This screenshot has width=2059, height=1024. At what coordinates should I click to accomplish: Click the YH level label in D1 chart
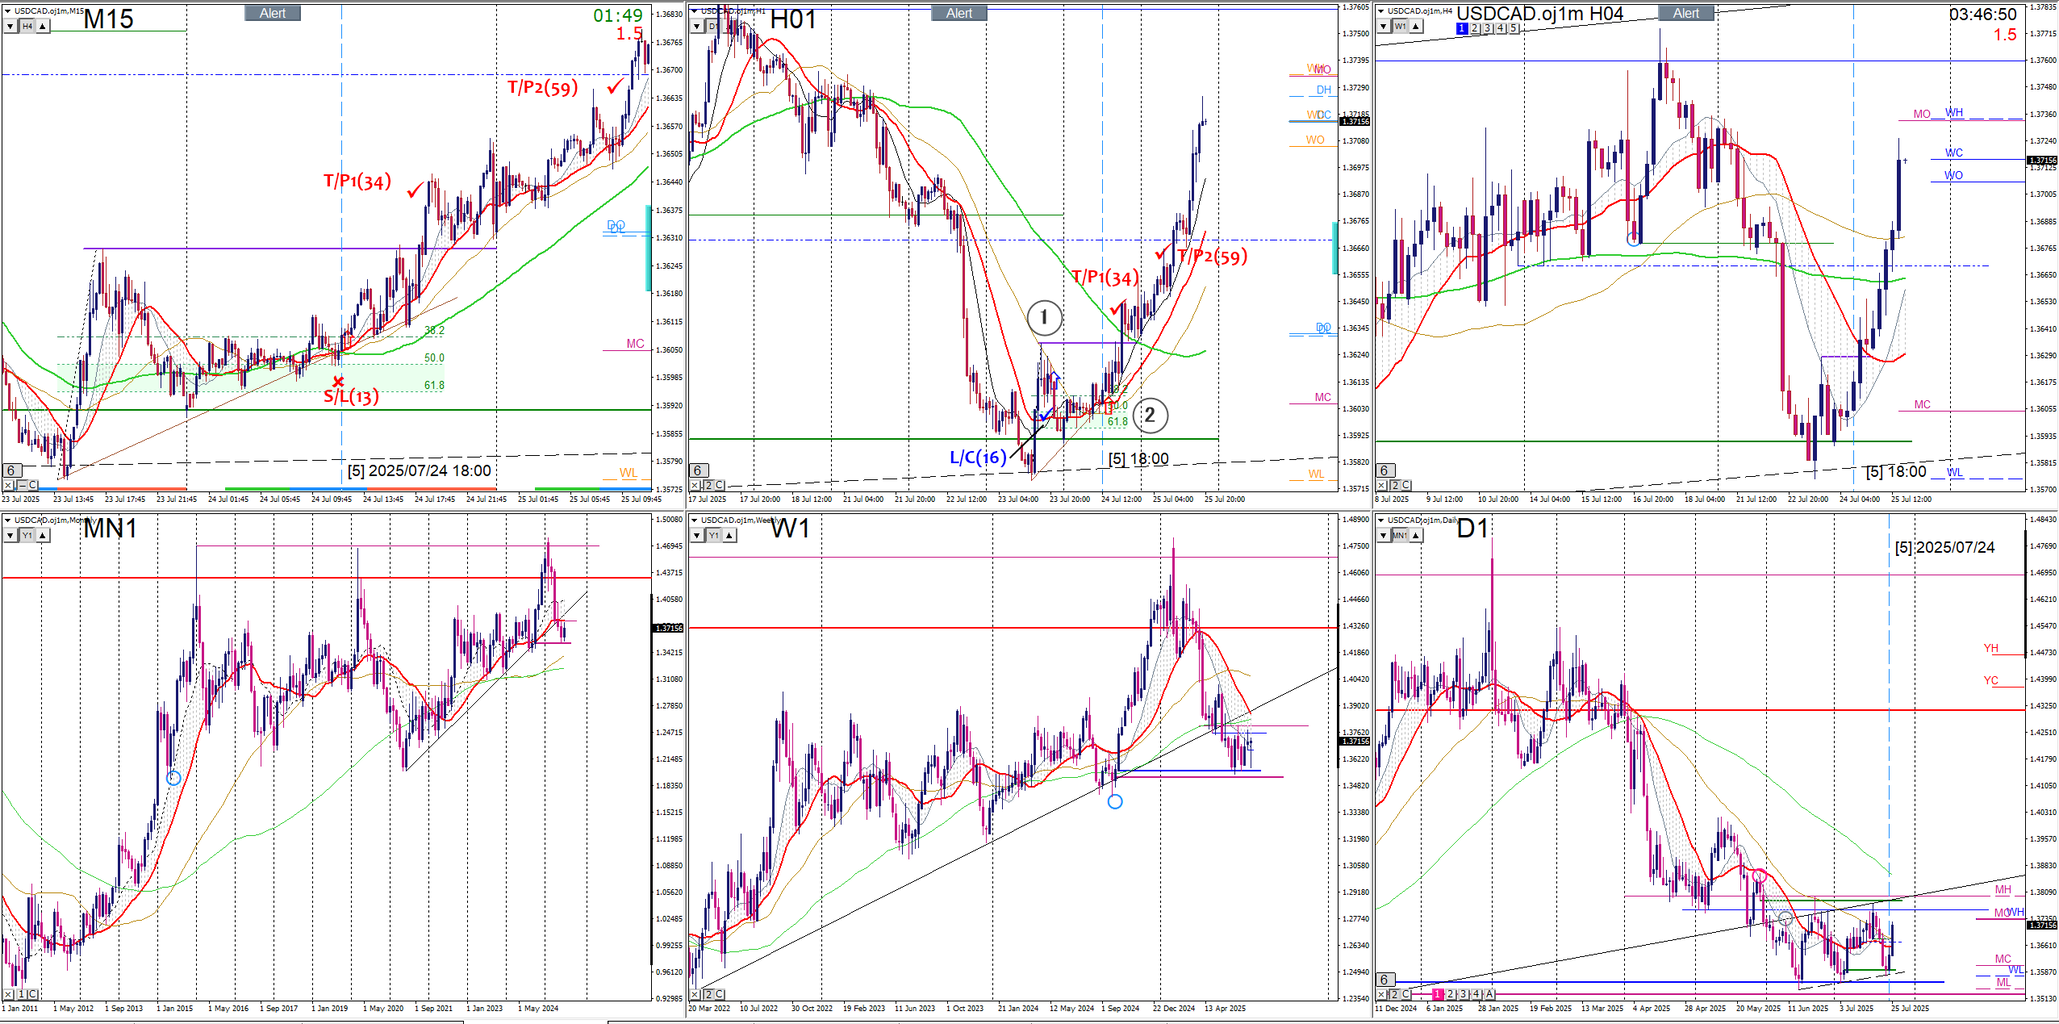[1991, 649]
